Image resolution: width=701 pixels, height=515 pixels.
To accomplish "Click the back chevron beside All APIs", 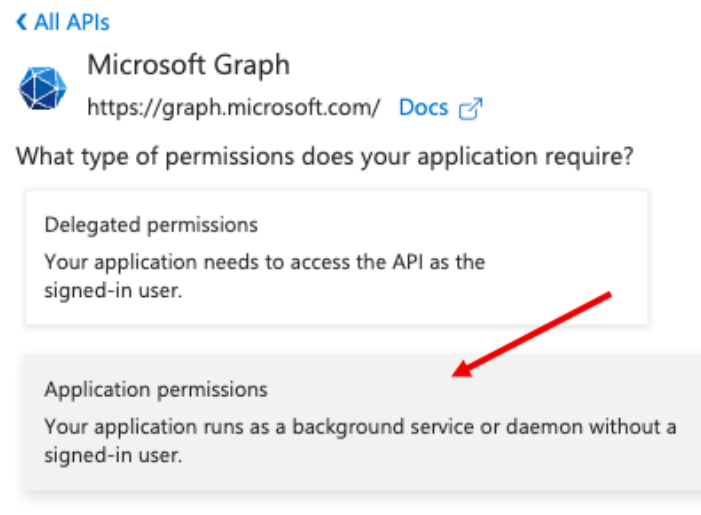I will (x=21, y=22).
